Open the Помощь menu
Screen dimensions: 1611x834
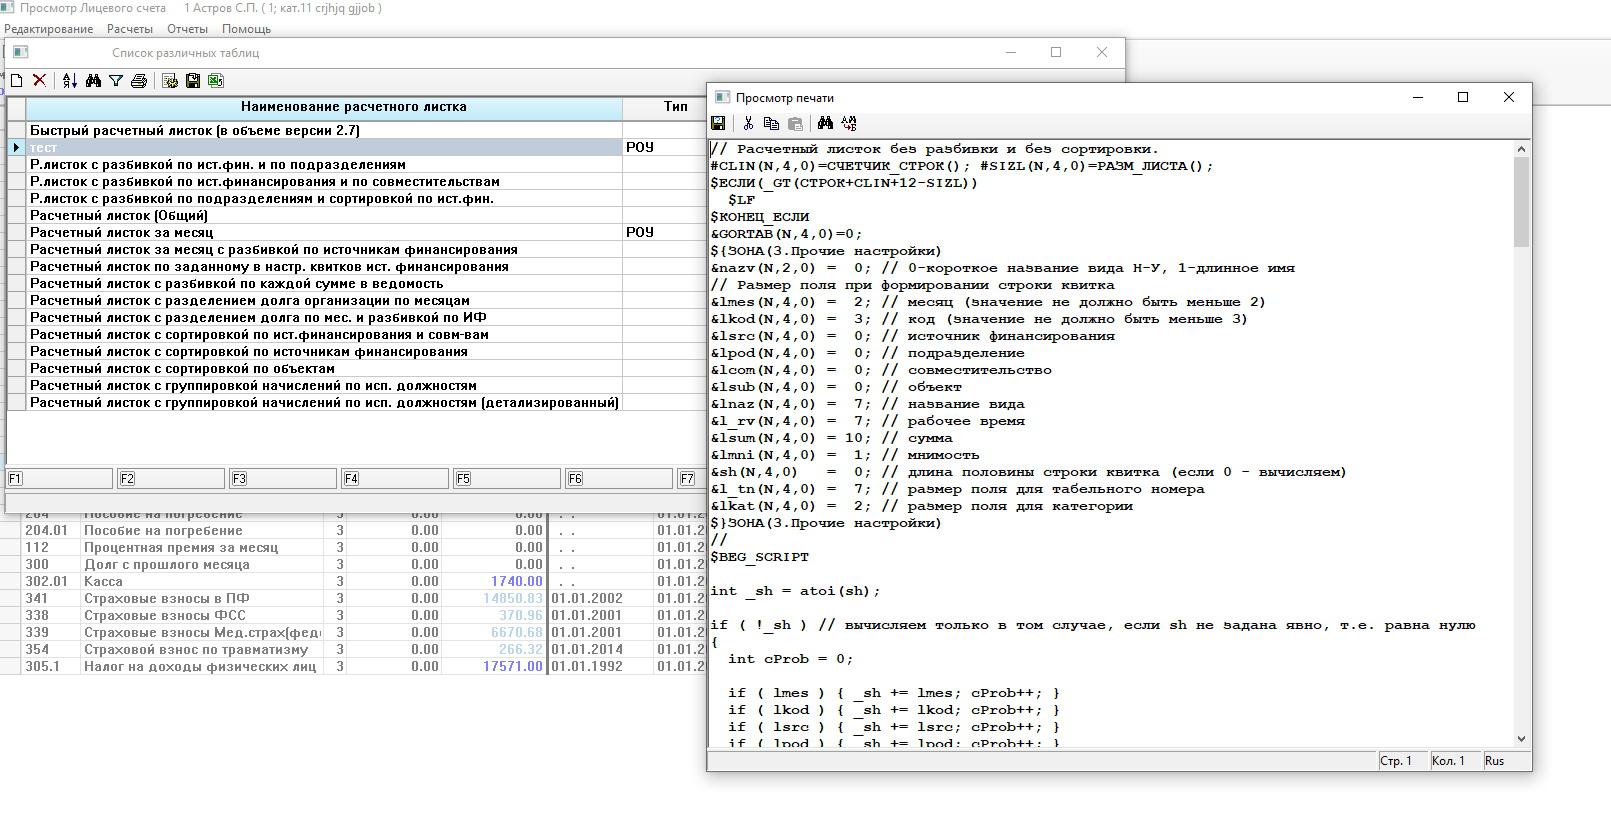pos(246,29)
